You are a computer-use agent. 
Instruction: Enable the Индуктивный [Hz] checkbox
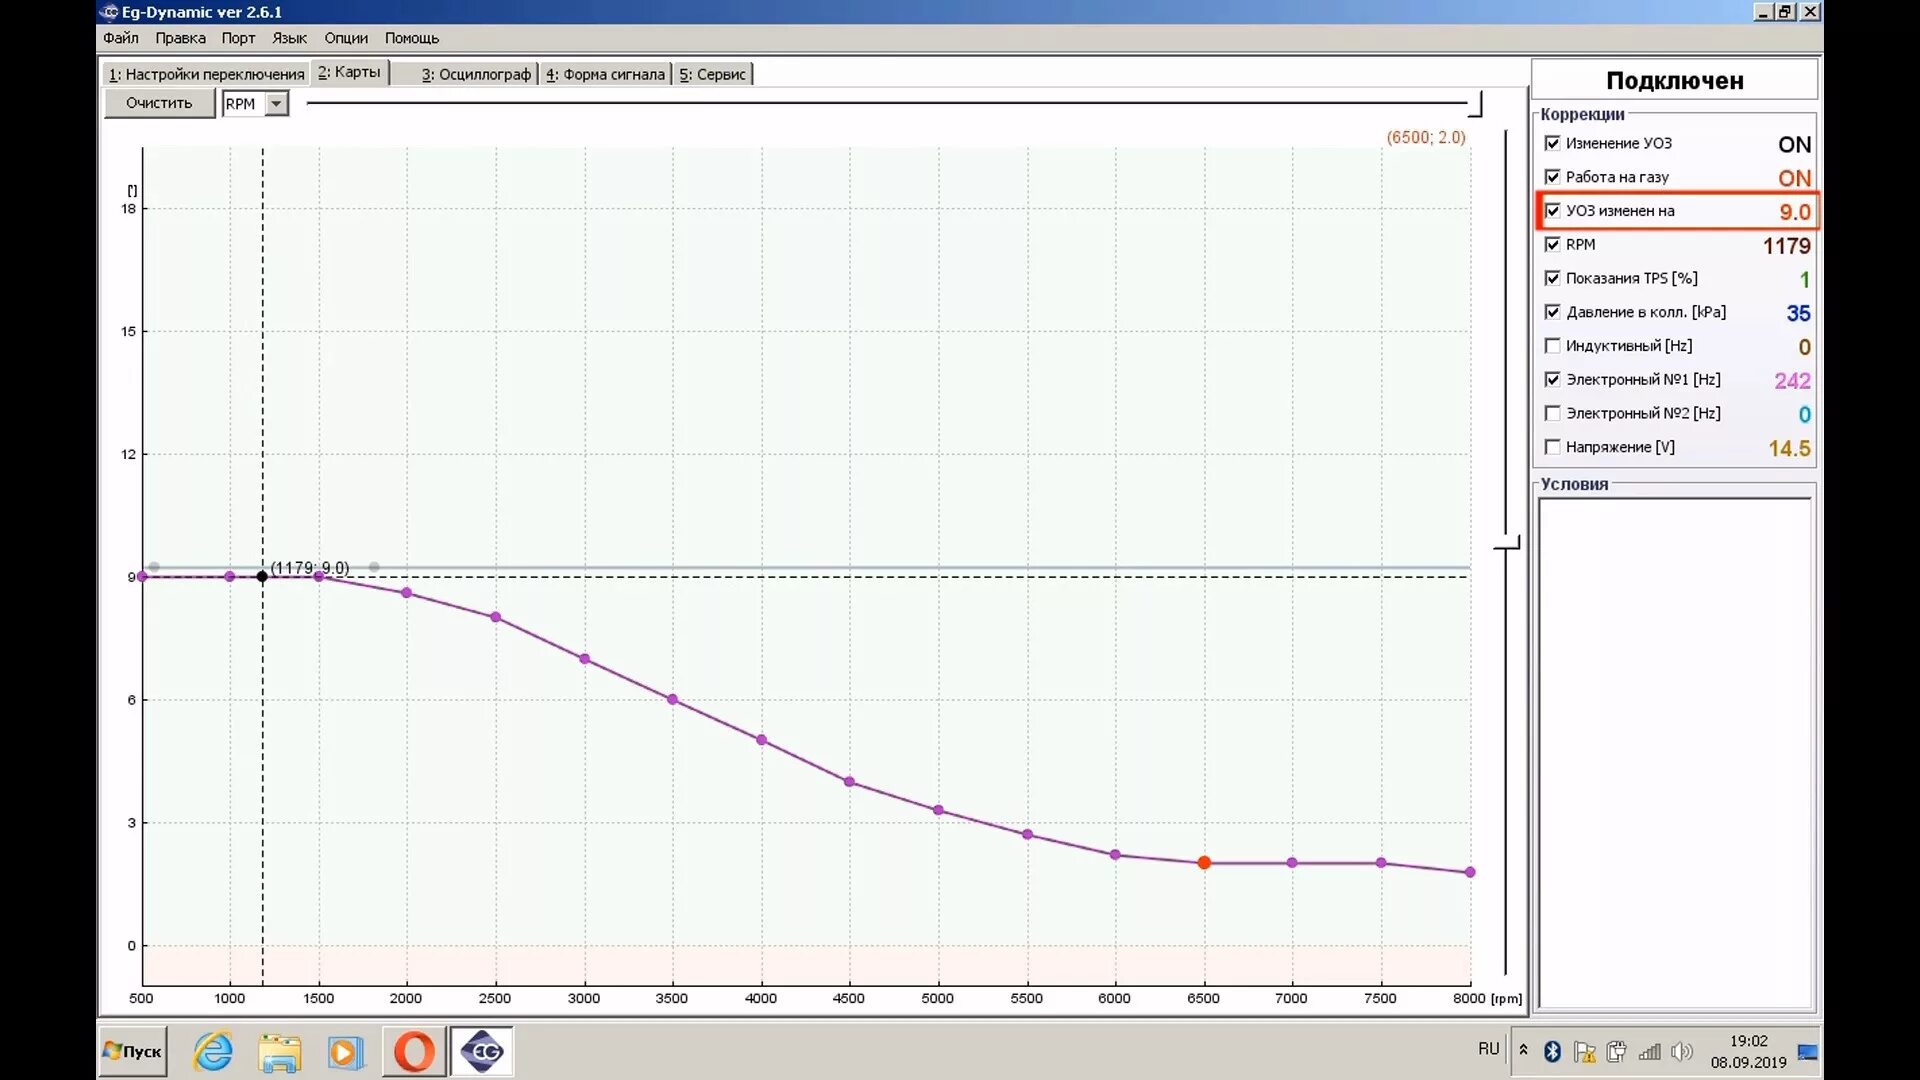coord(1552,346)
